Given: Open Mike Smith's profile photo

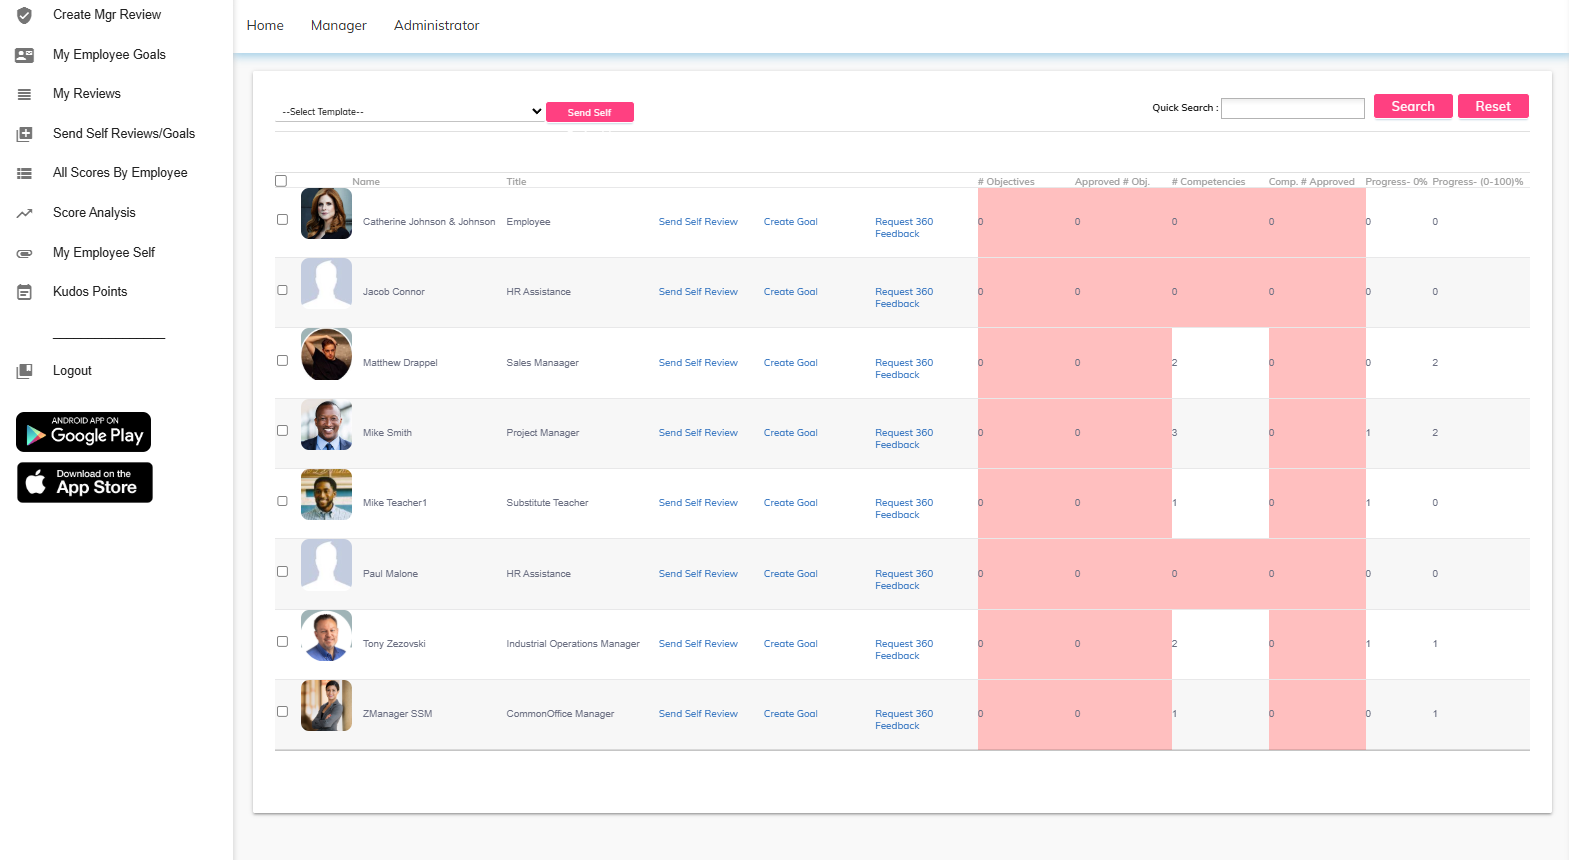Looking at the screenshot, I should pos(326,424).
